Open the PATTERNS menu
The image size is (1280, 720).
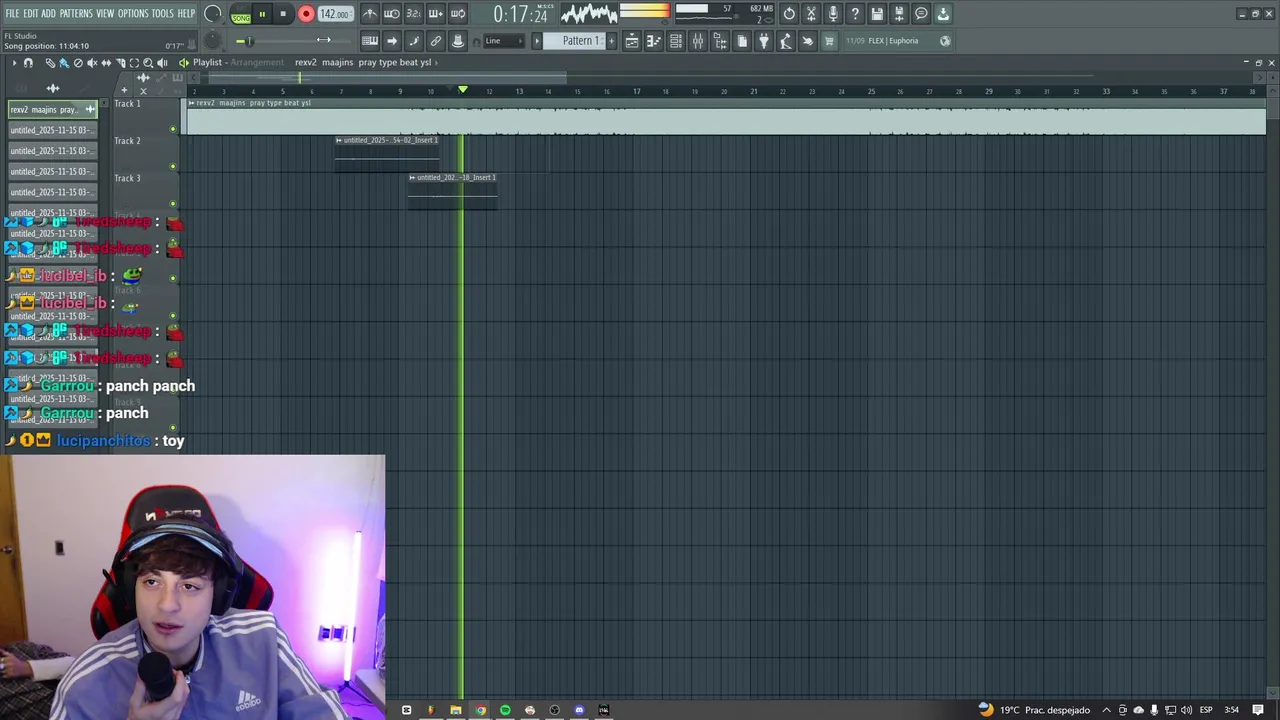(x=76, y=13)
